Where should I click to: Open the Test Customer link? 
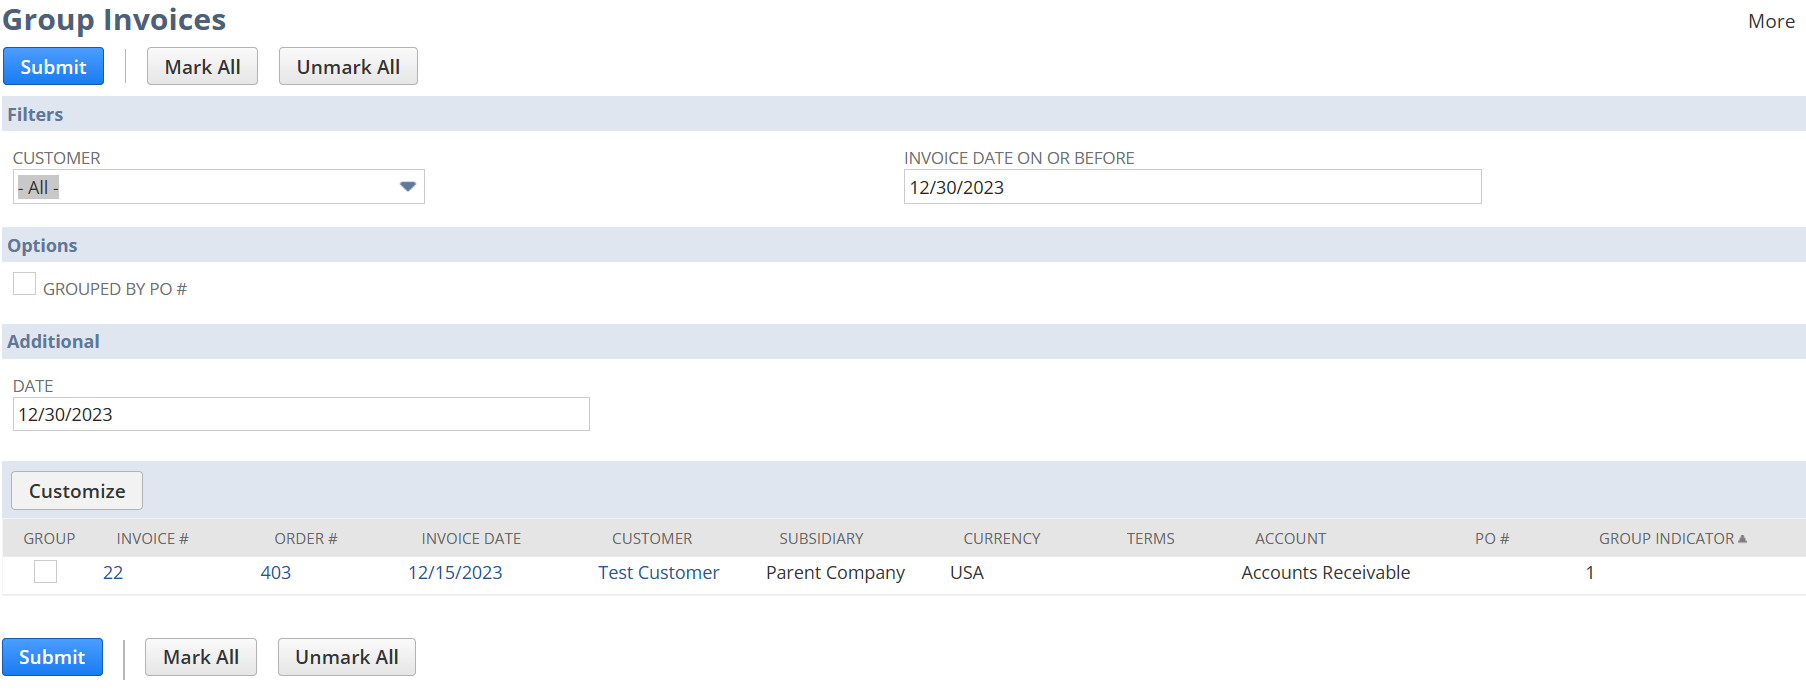(658, 573)
